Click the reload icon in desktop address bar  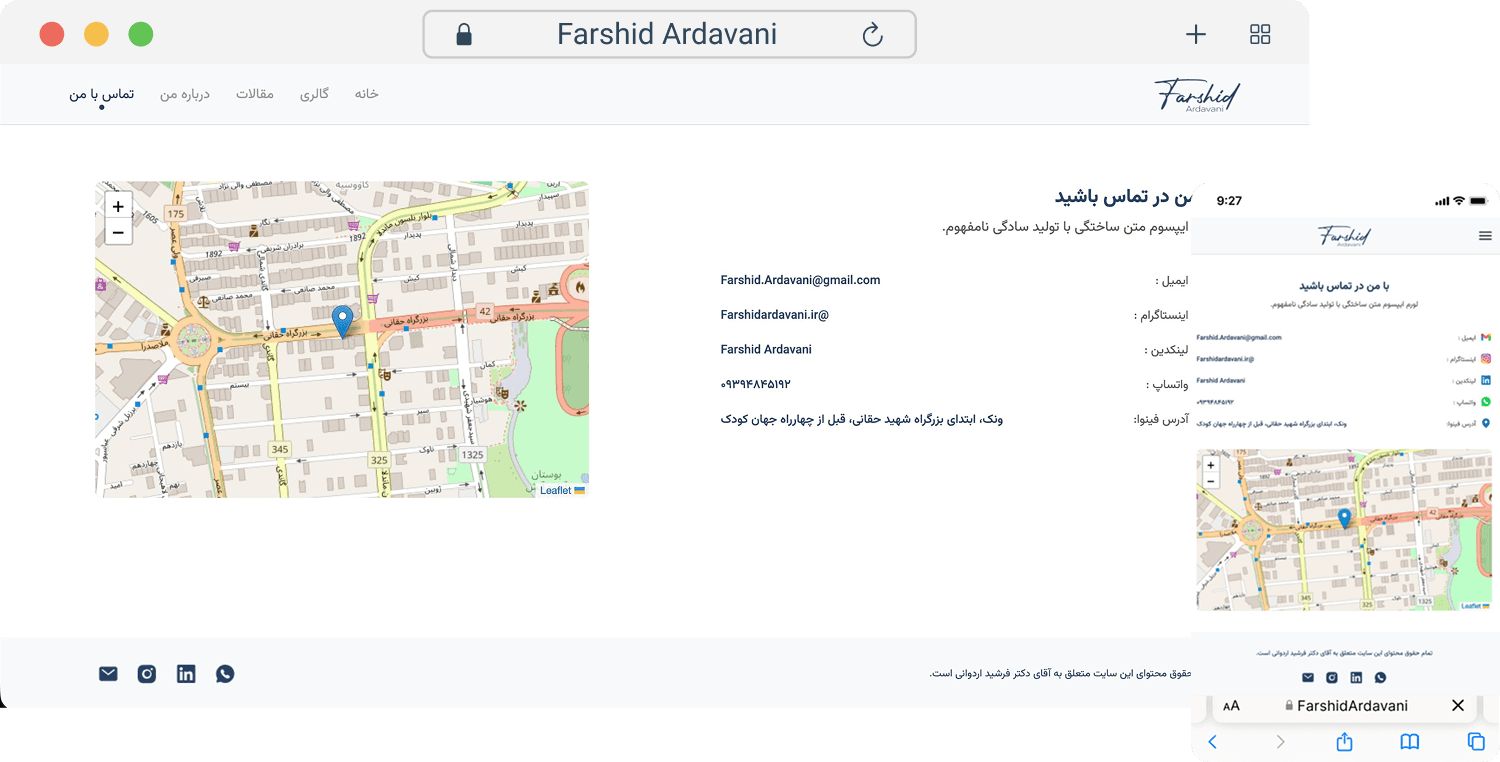(x=872, y=35)
